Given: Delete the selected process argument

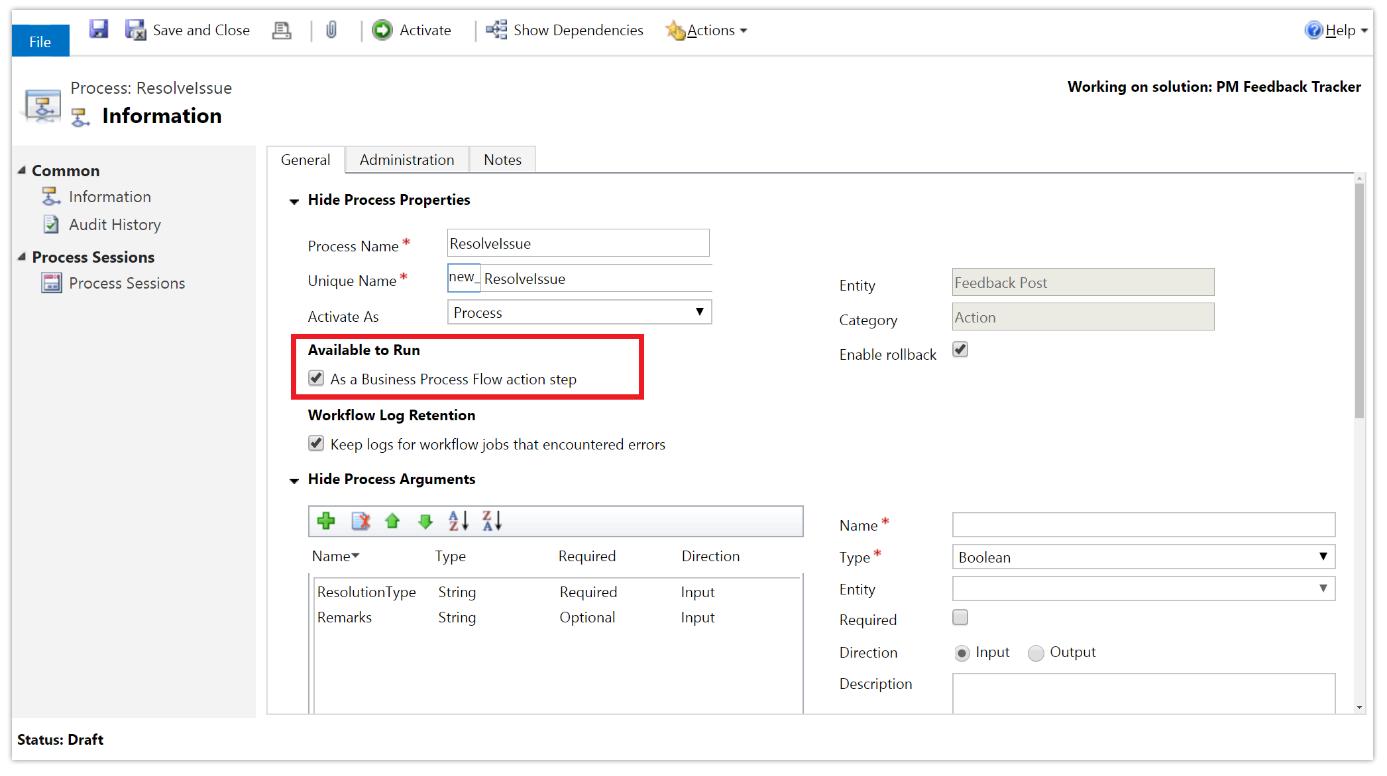Looking at the screenshot, I should (360, 521).
